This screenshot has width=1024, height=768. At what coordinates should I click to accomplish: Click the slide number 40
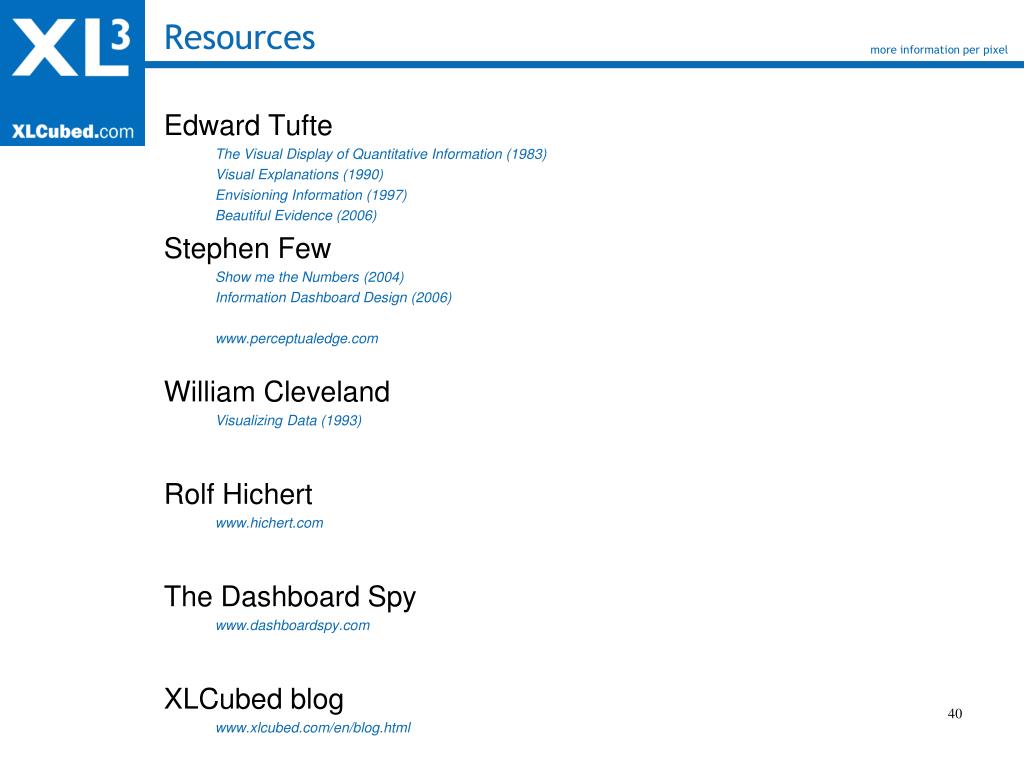point(955,714)
